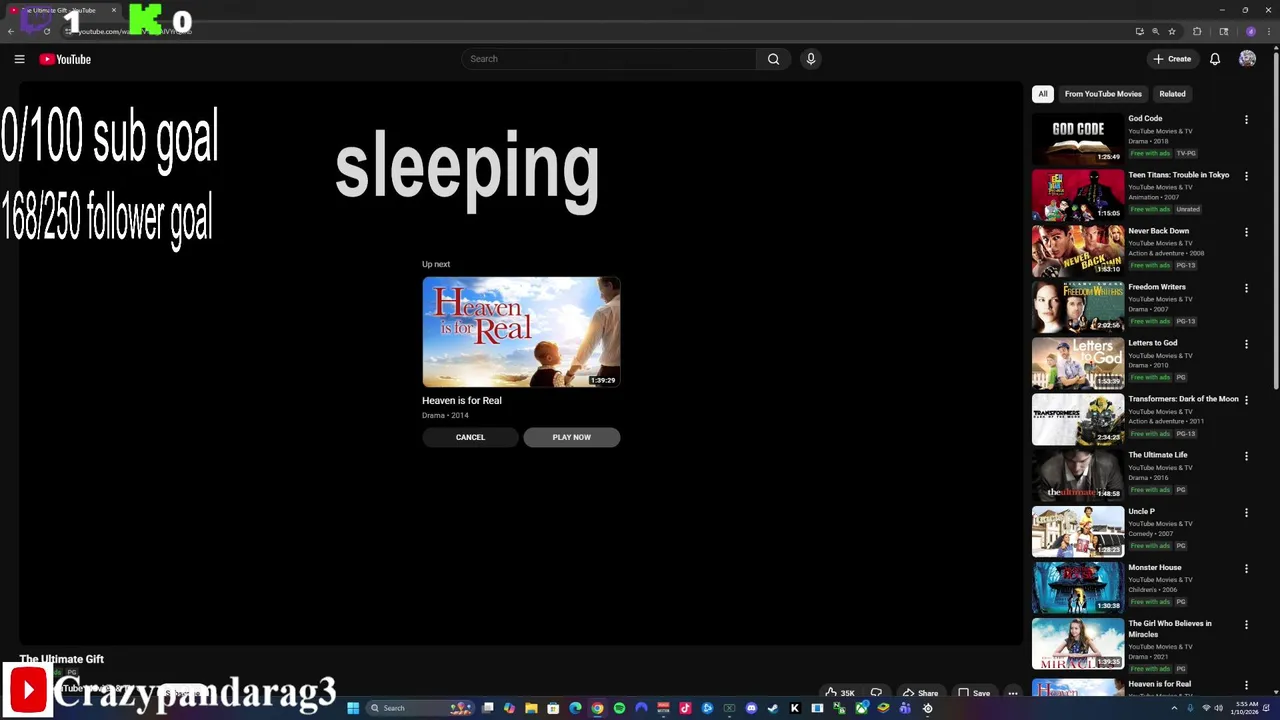Open the browser side panel icon
The image size is (1280, 720).
(x=1223, y=31)
